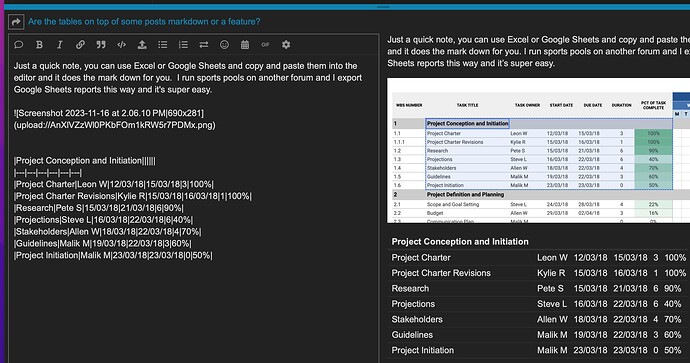Click the 'Project Initiation' cell in the preview table
The width and height of the screenshot is (690, 363).
pos(422,350)
